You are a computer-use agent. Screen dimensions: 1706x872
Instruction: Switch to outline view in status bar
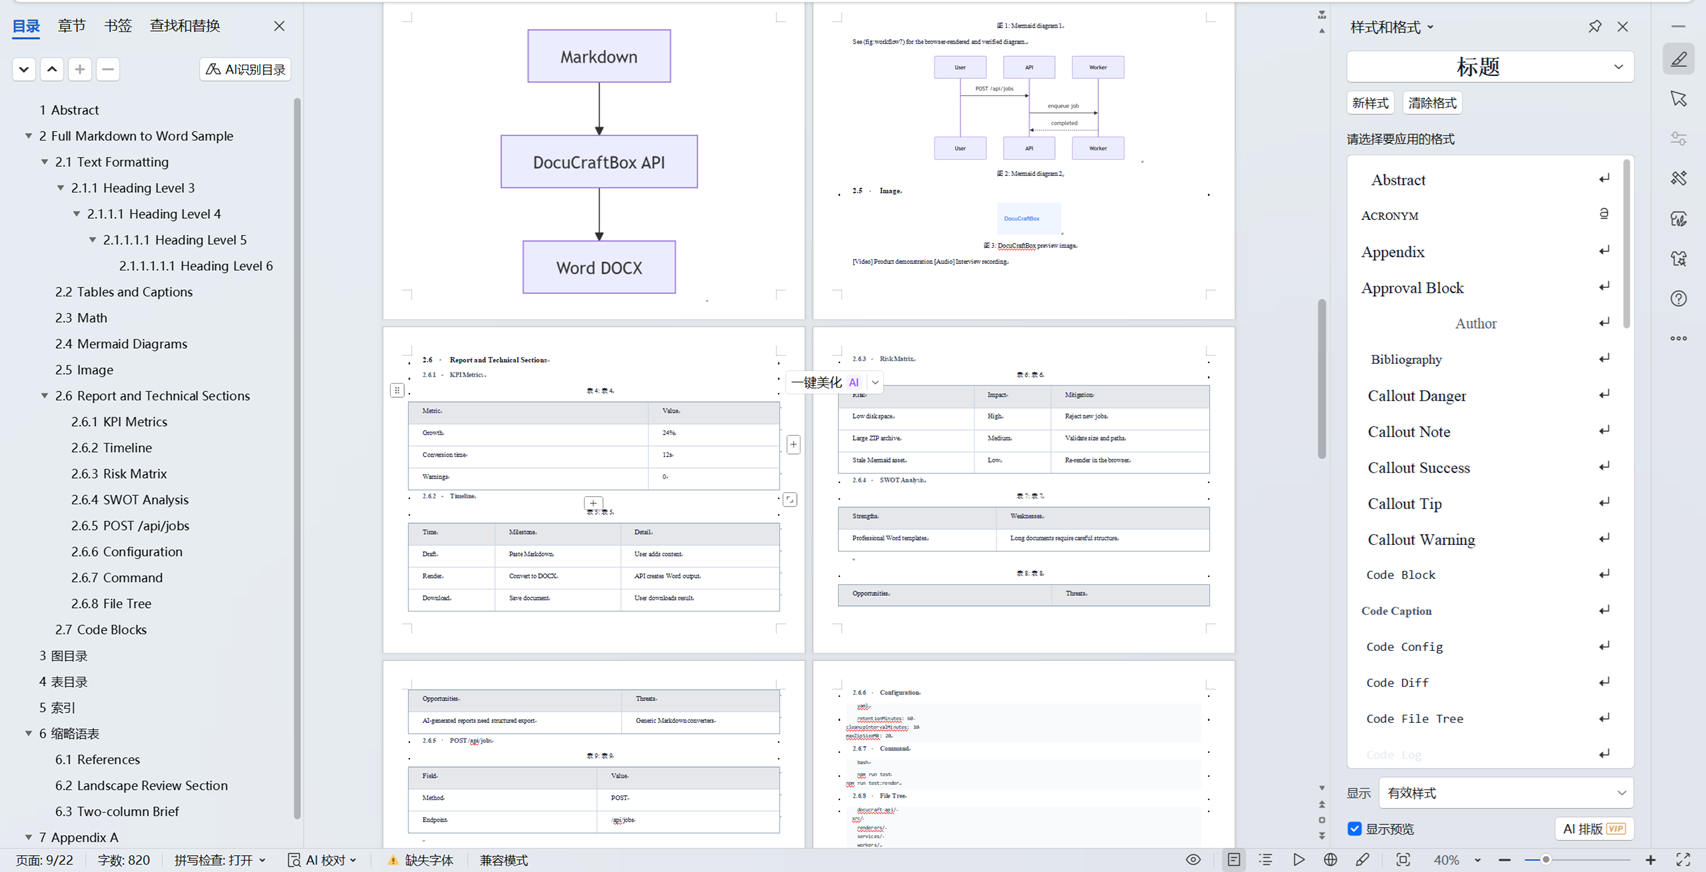coord(1266,860)
